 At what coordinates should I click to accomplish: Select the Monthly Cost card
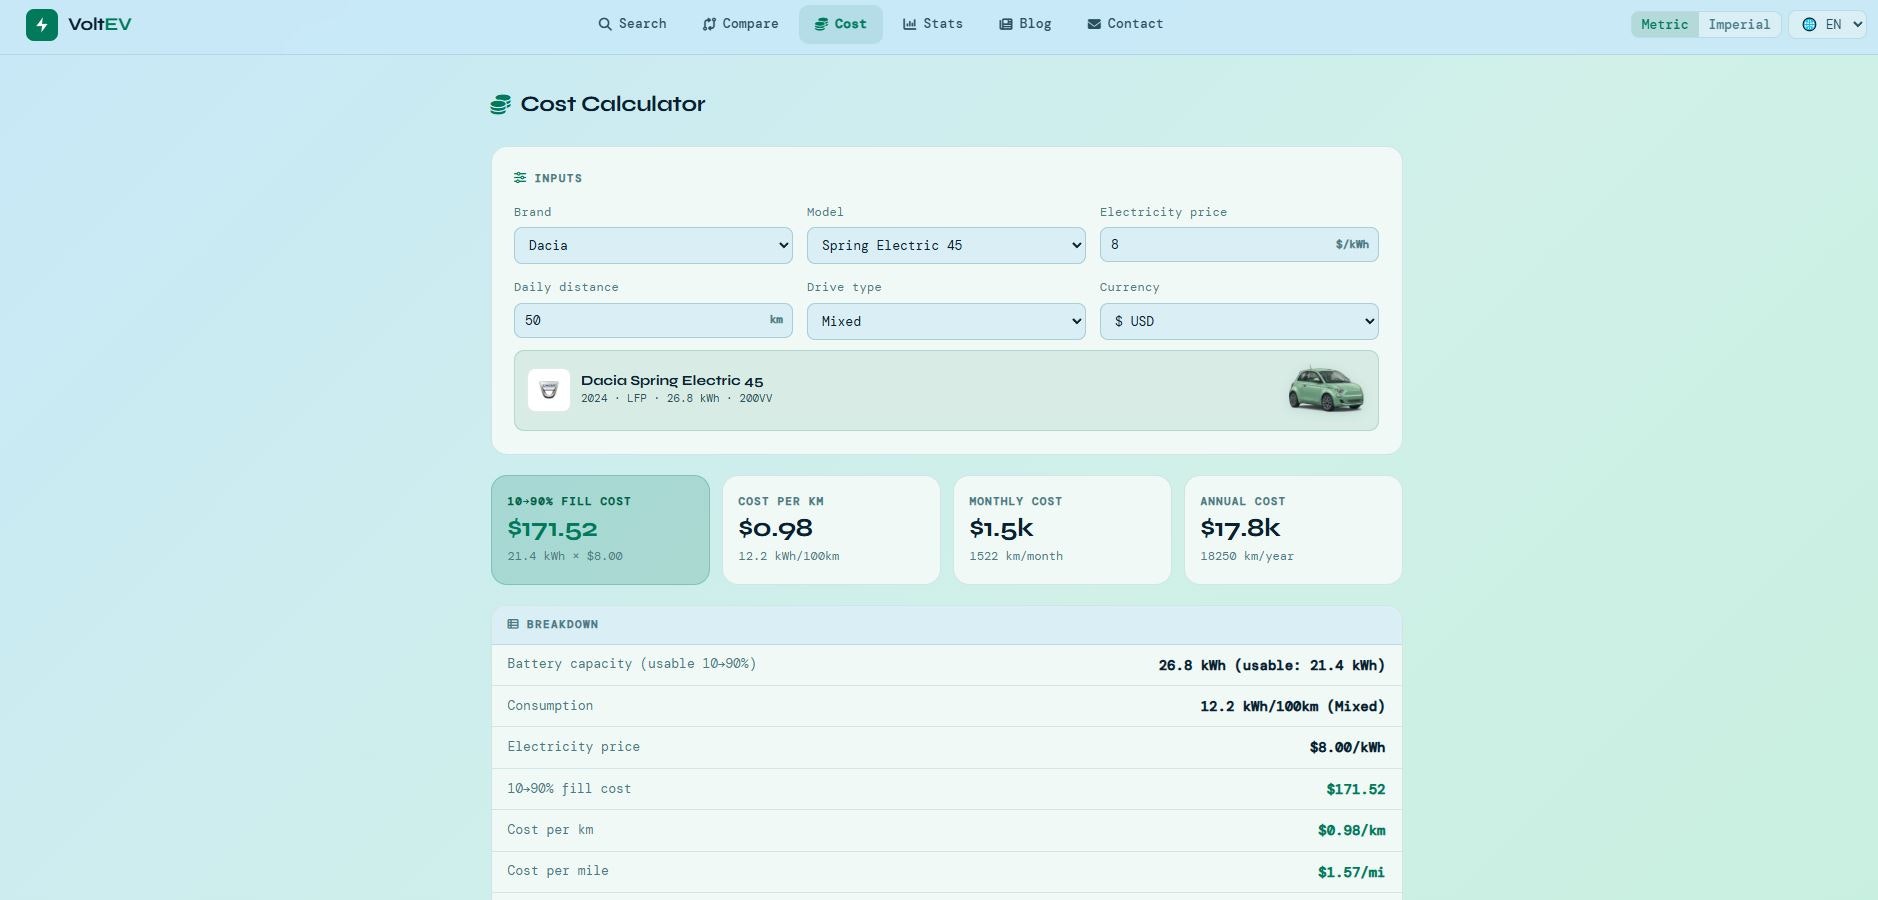coord(1062,530)
